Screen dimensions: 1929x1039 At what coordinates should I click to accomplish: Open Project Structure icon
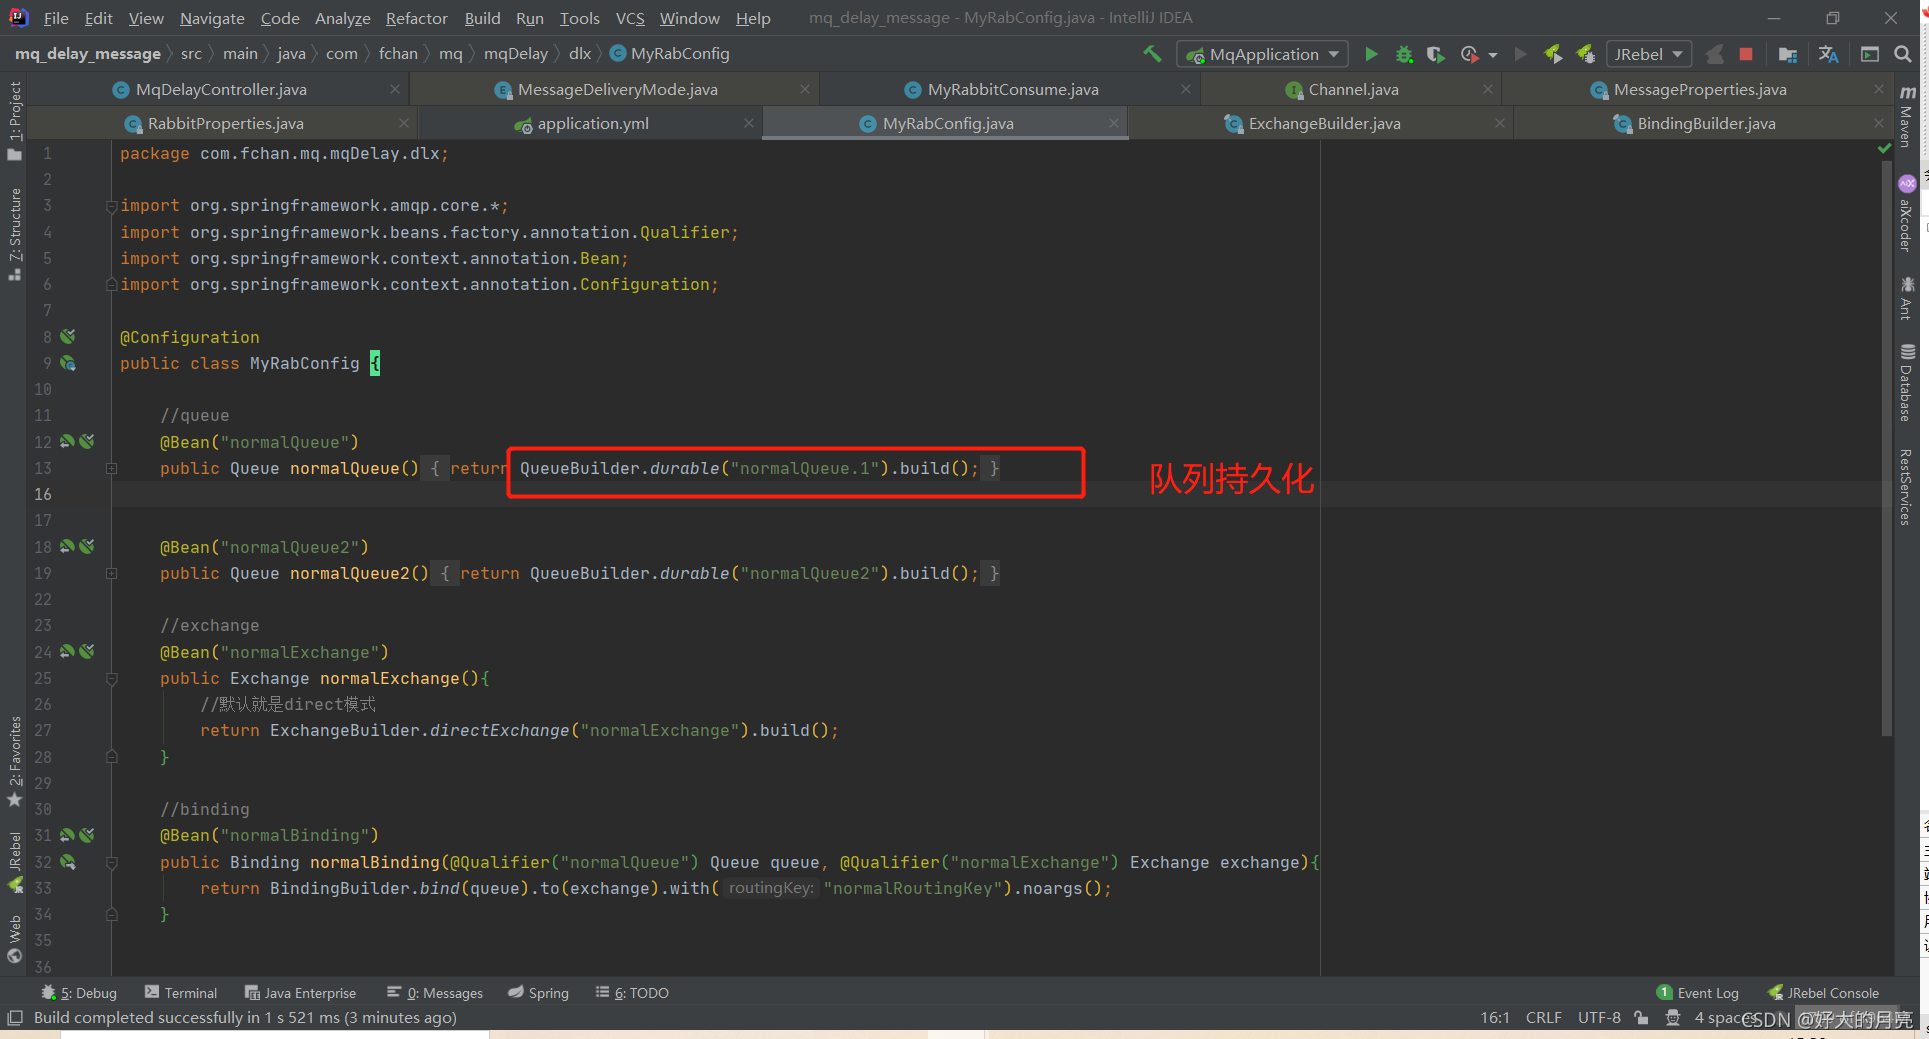pos(1788,54)
